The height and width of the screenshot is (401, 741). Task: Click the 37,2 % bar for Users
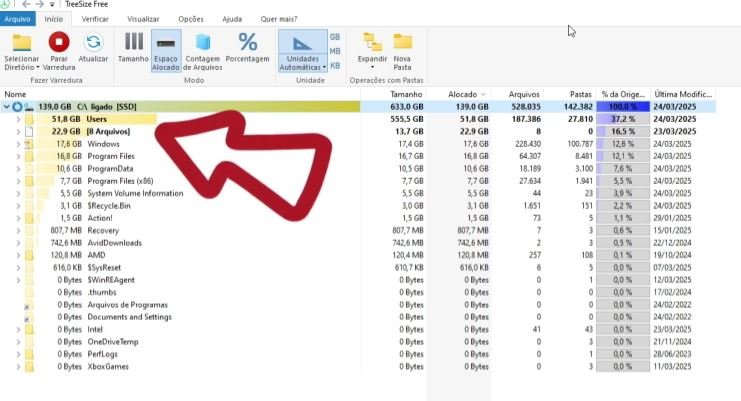click(623, 119)
